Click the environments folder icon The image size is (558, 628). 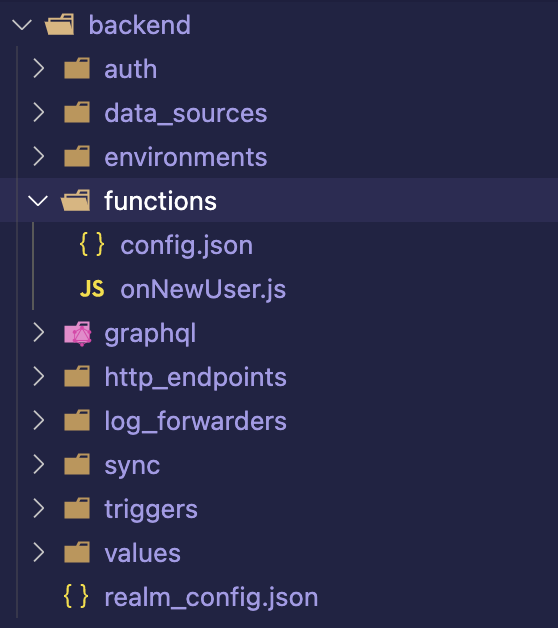click(77, 157)
